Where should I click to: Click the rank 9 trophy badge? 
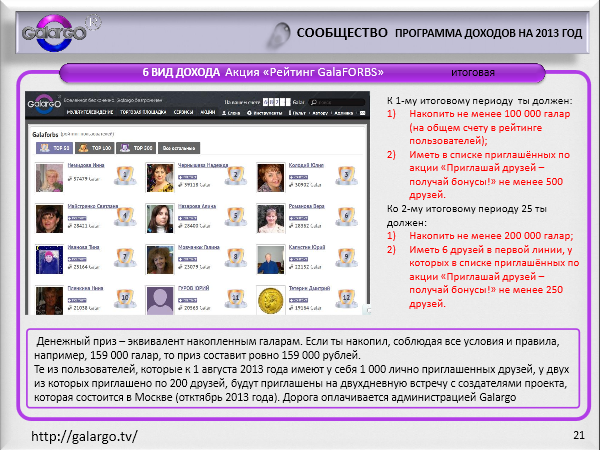346,258
